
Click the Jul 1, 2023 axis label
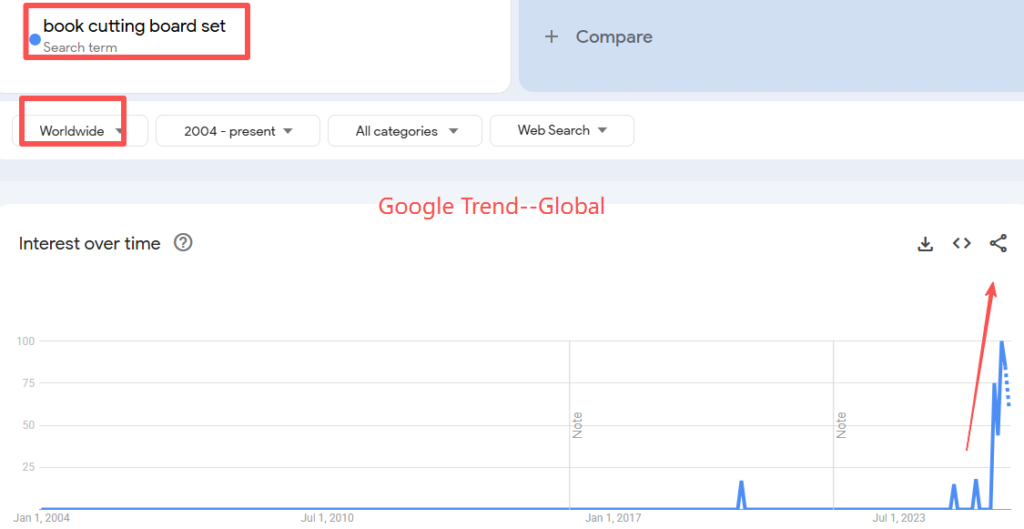coord(898,518)
